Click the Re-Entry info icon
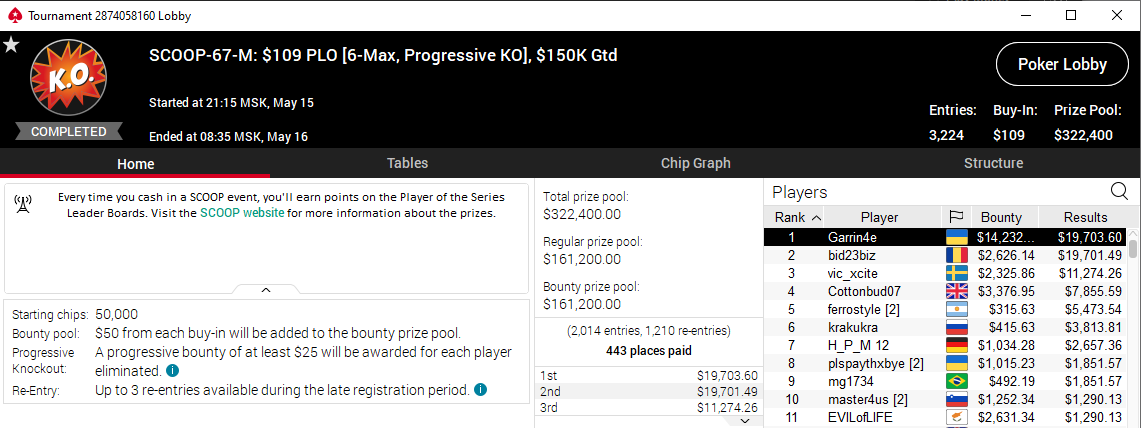This screenshot has height=428, width=1141. [480, 390]
